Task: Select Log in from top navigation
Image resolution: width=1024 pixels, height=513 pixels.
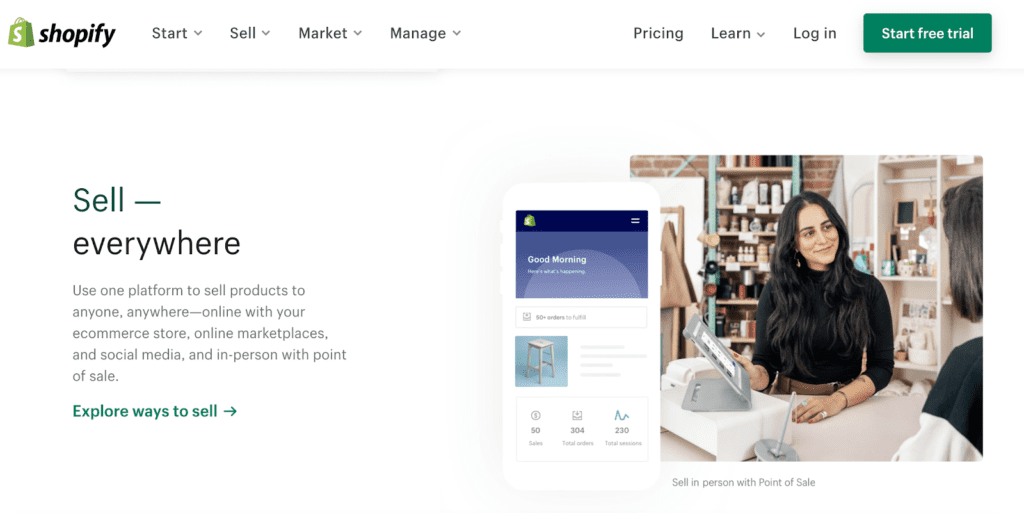Action: point(814,33)
